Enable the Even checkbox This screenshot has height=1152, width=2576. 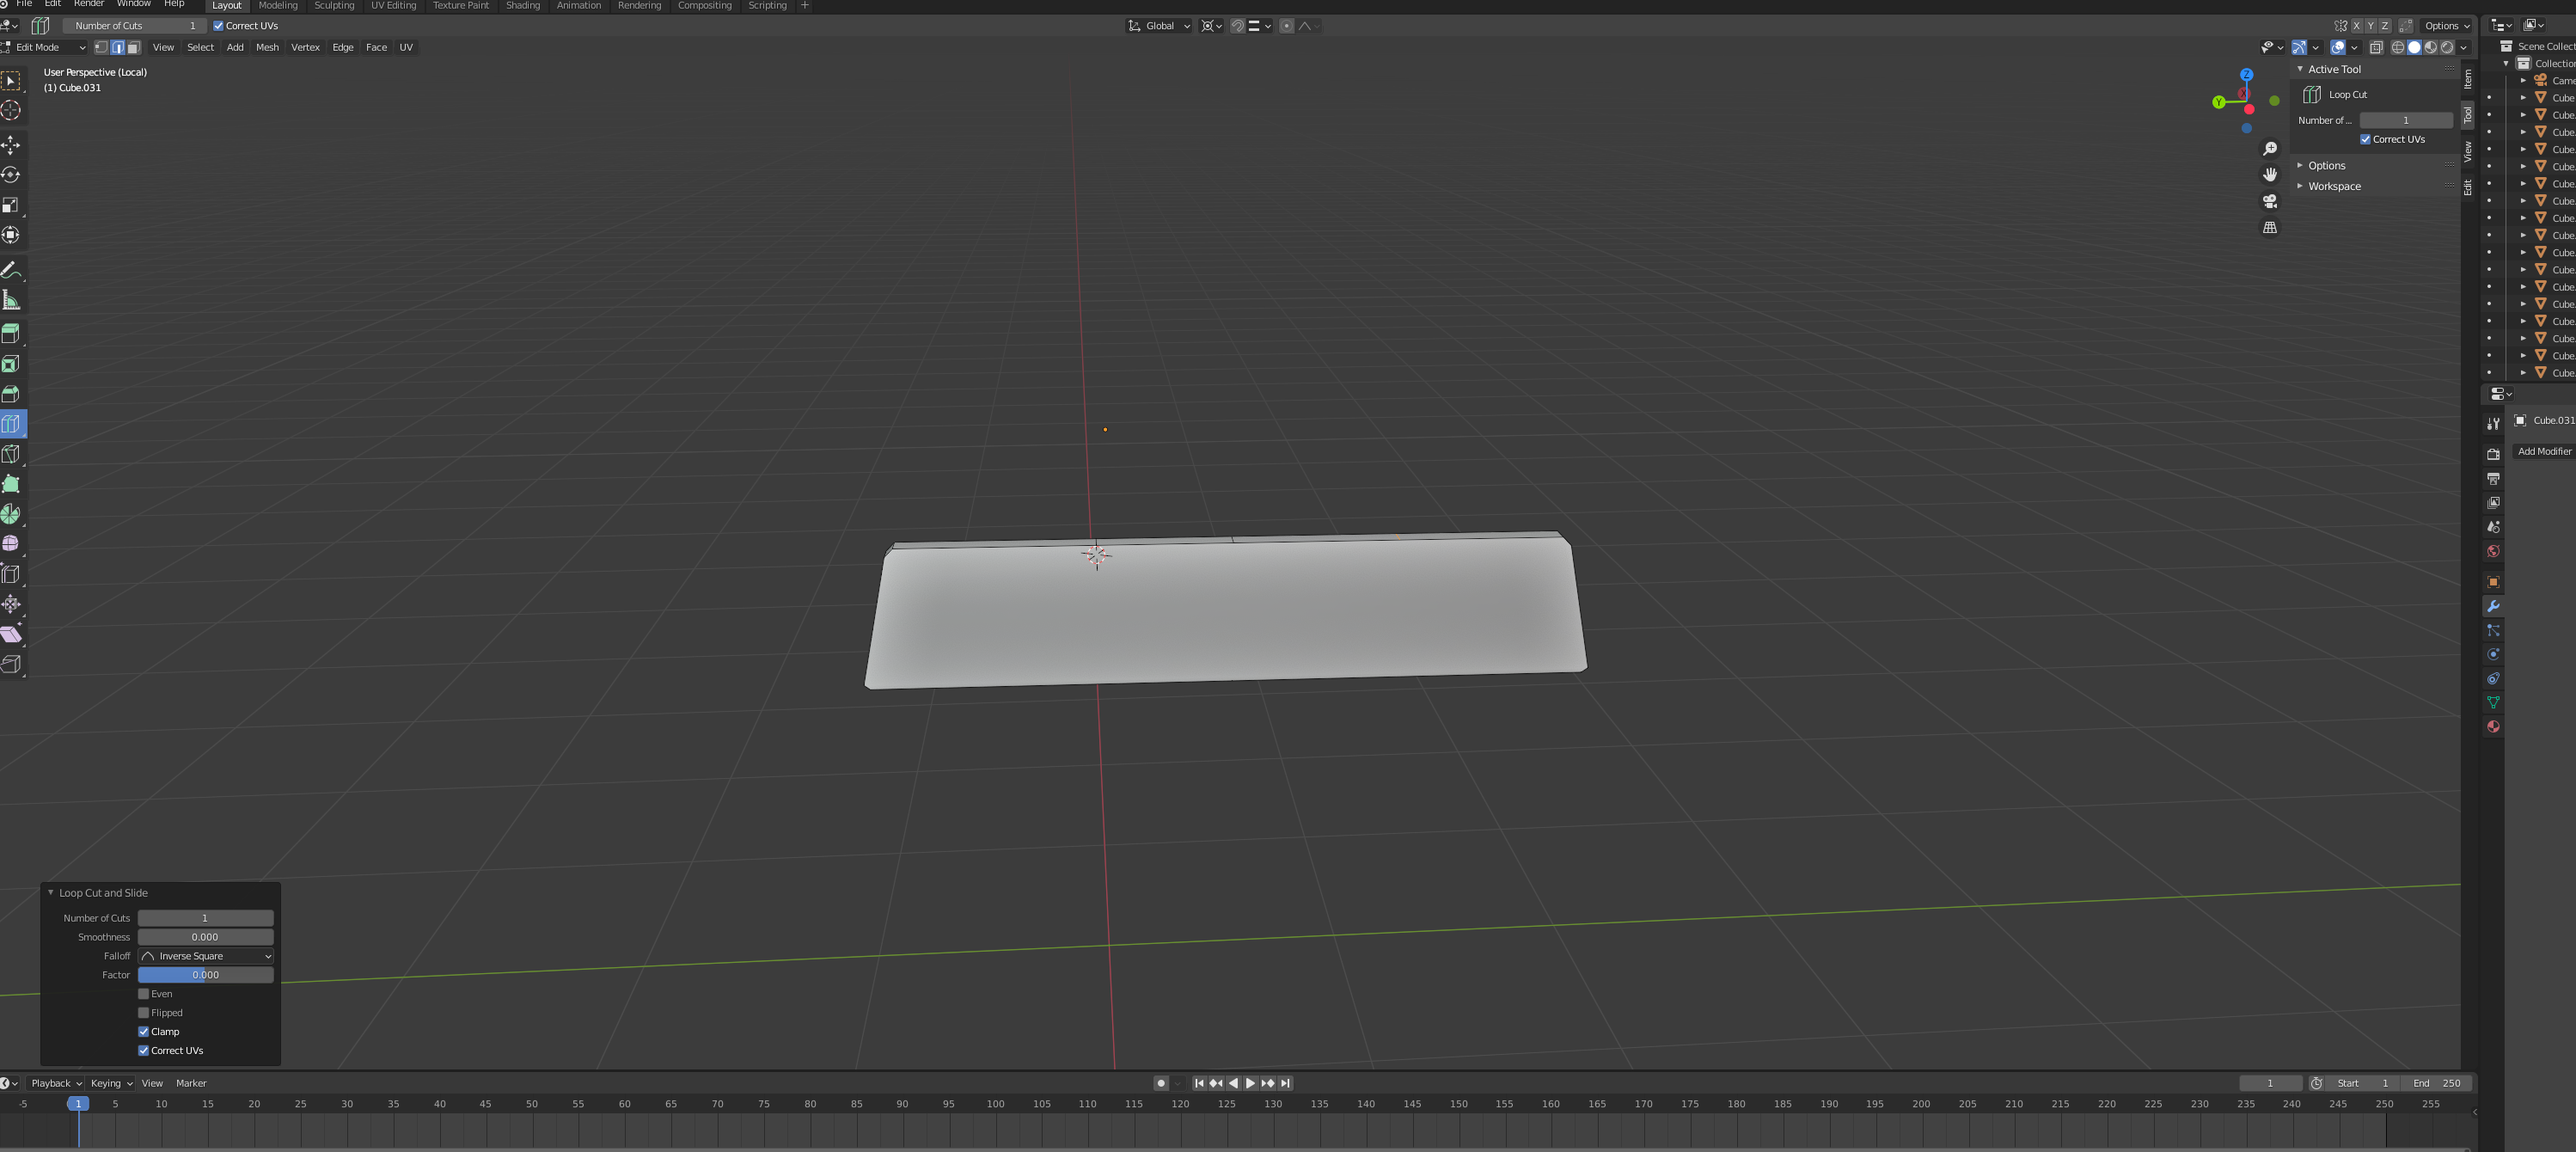pyautogui.click(x=144, y=994)
